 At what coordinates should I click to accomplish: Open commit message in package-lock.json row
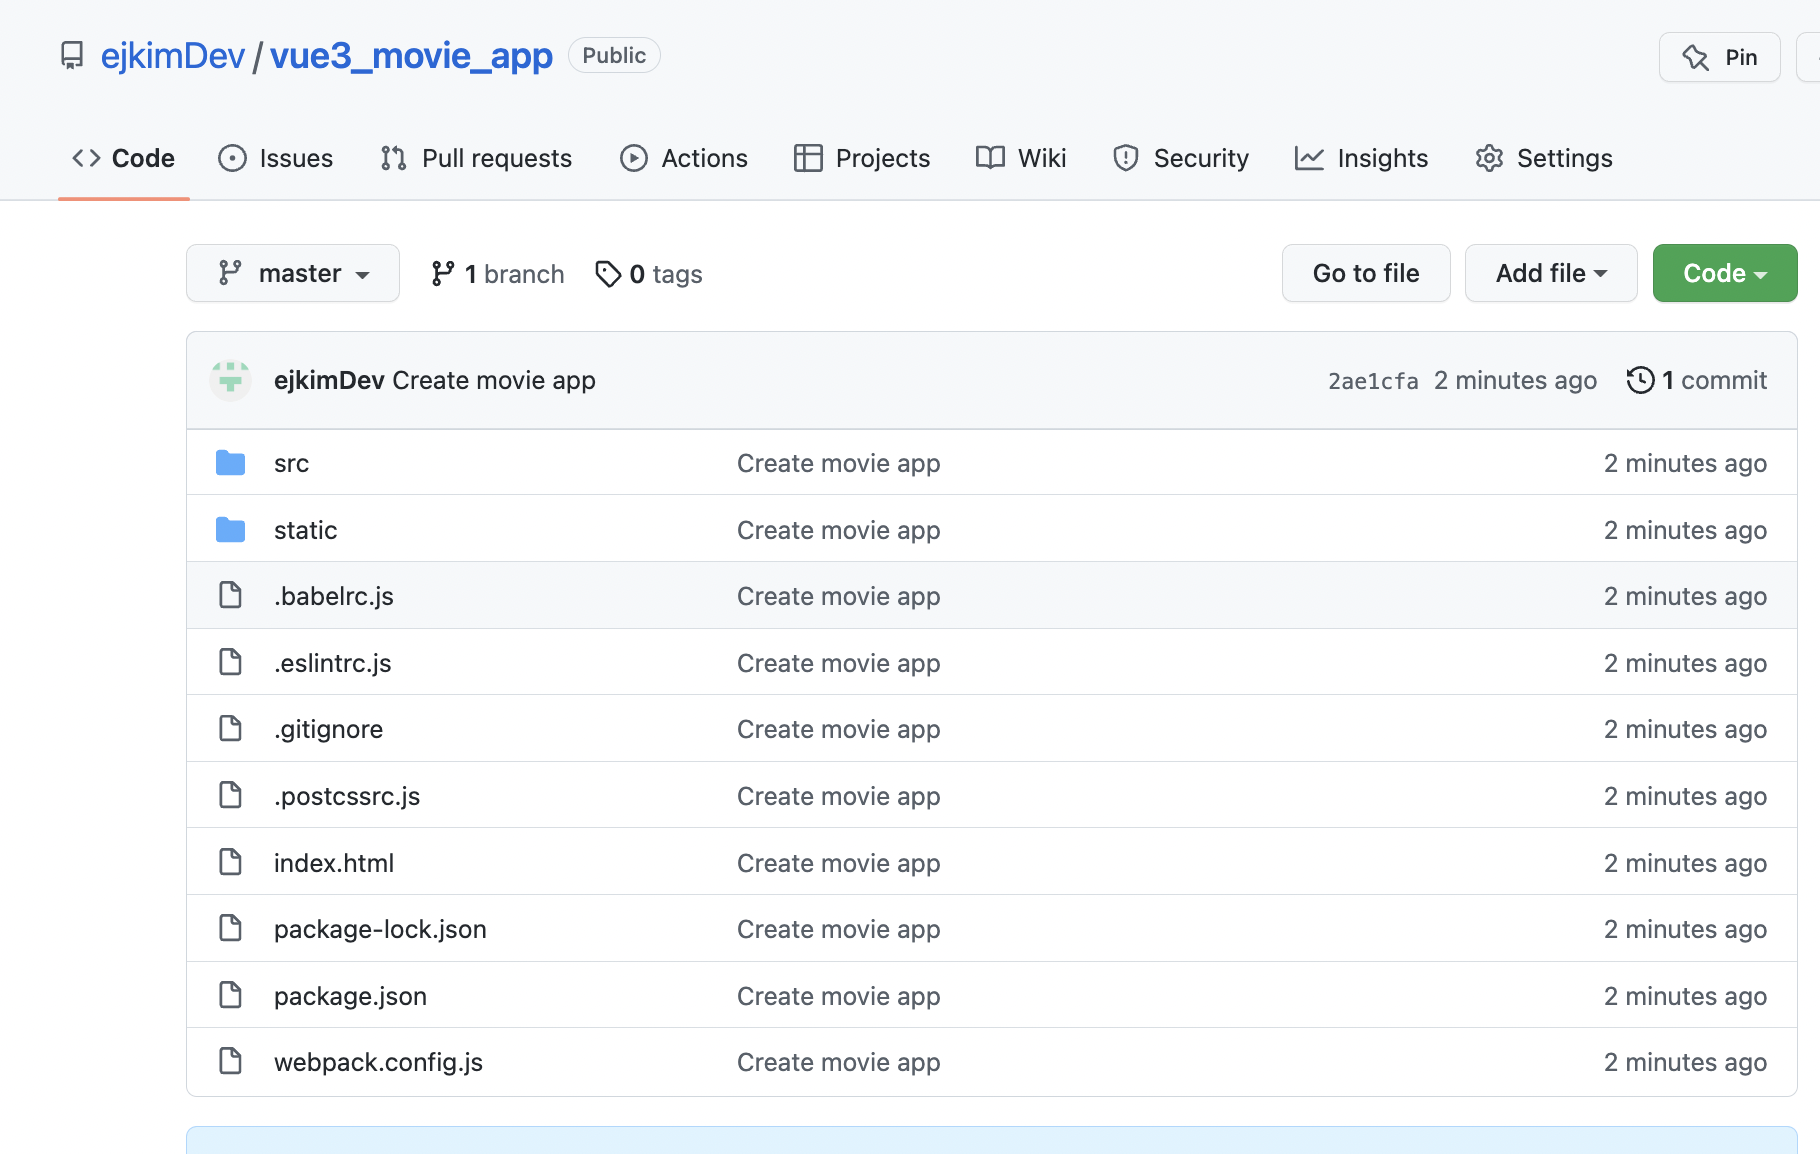click(x=838, y=929)
